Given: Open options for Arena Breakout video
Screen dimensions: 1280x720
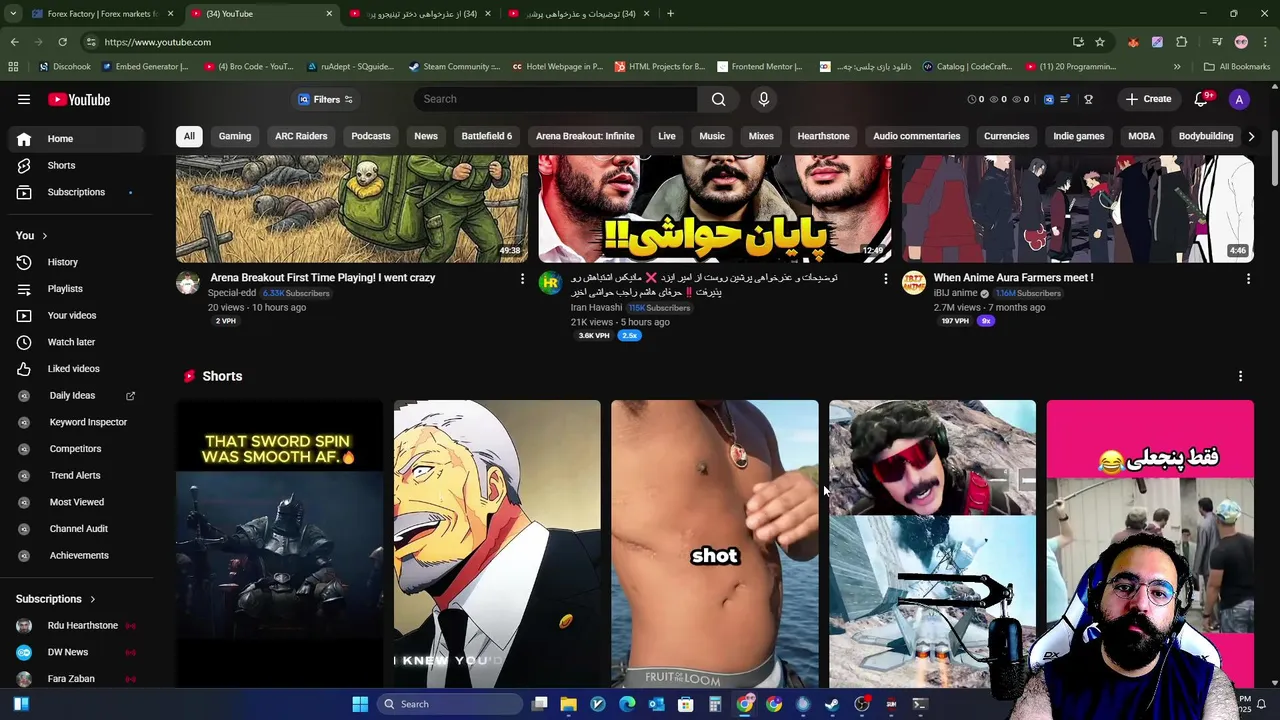Looking at the screenshot, I should point(522,279).
